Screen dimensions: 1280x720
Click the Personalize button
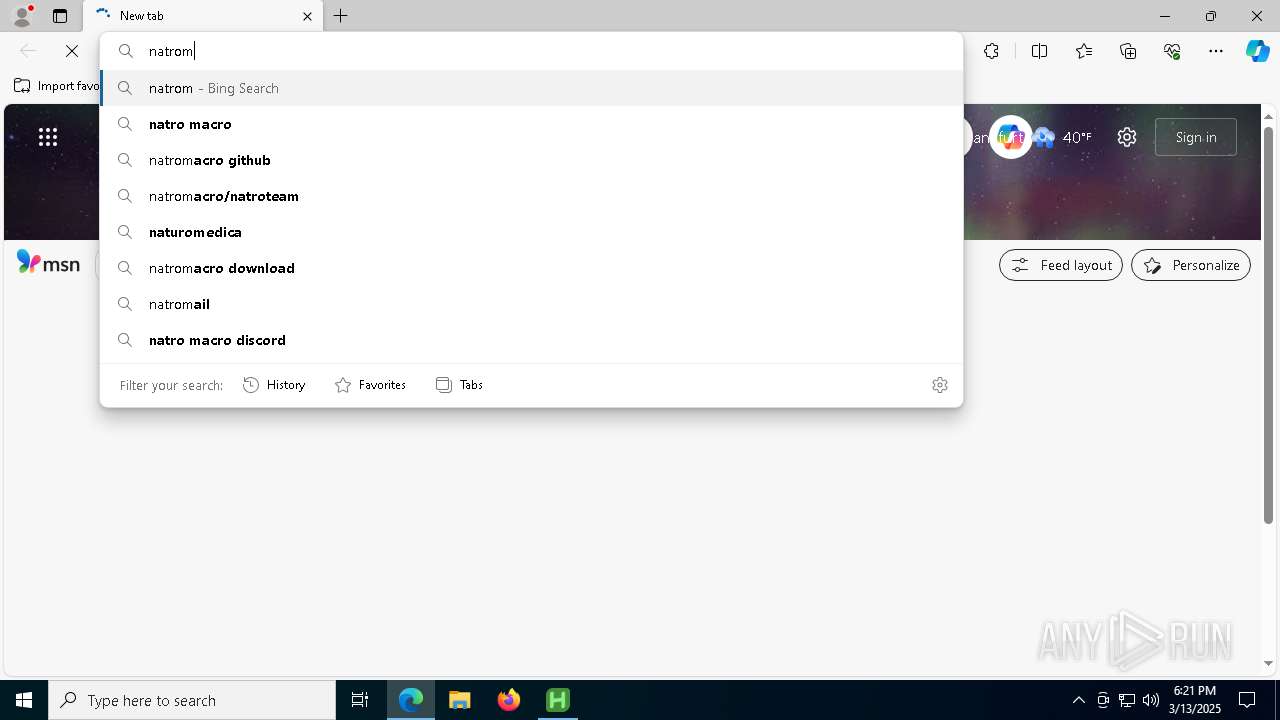[1191, 265]
